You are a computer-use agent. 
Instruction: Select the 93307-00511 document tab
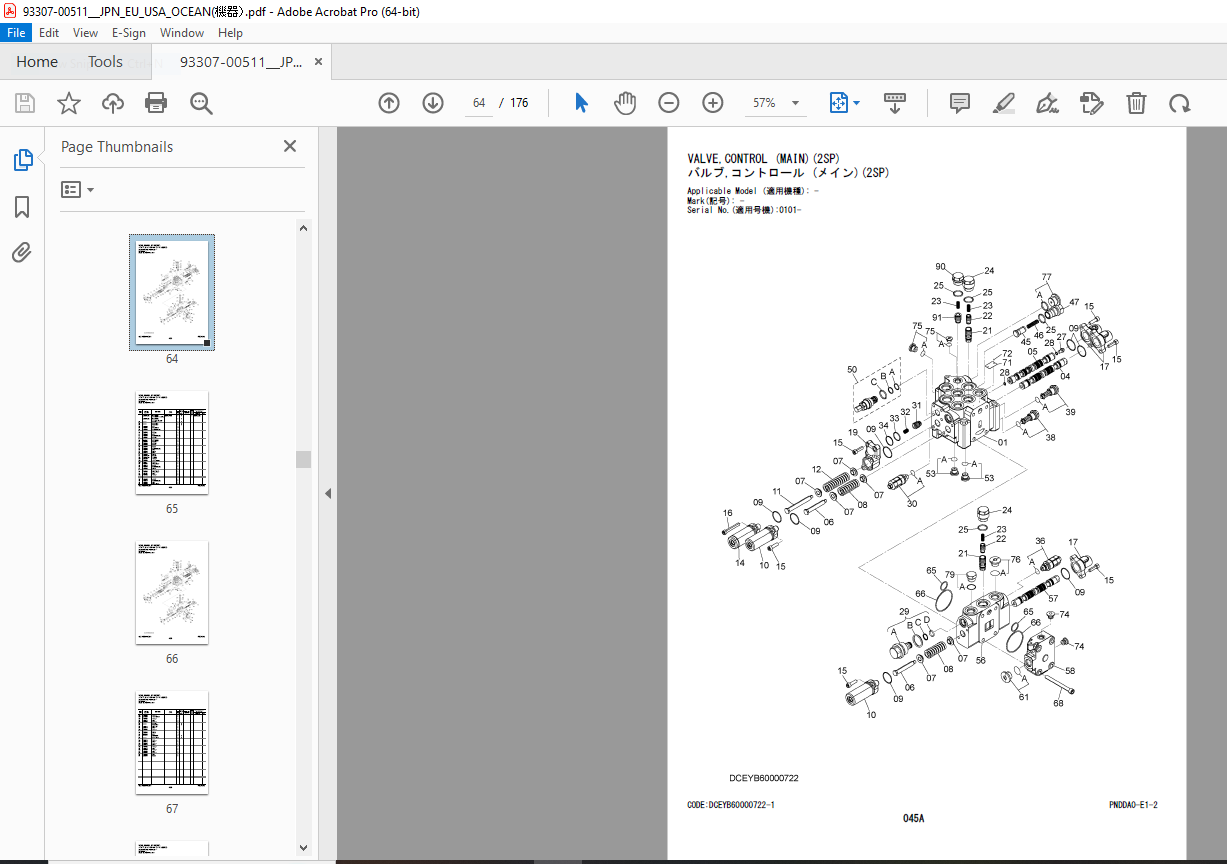[241, 62]
